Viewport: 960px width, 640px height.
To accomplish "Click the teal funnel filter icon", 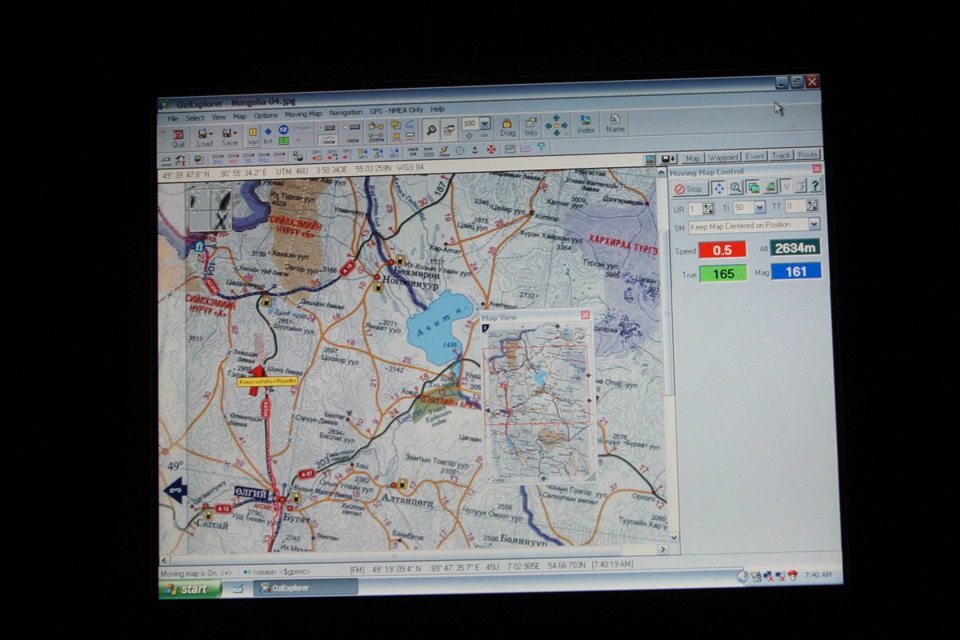I will 541,148.
